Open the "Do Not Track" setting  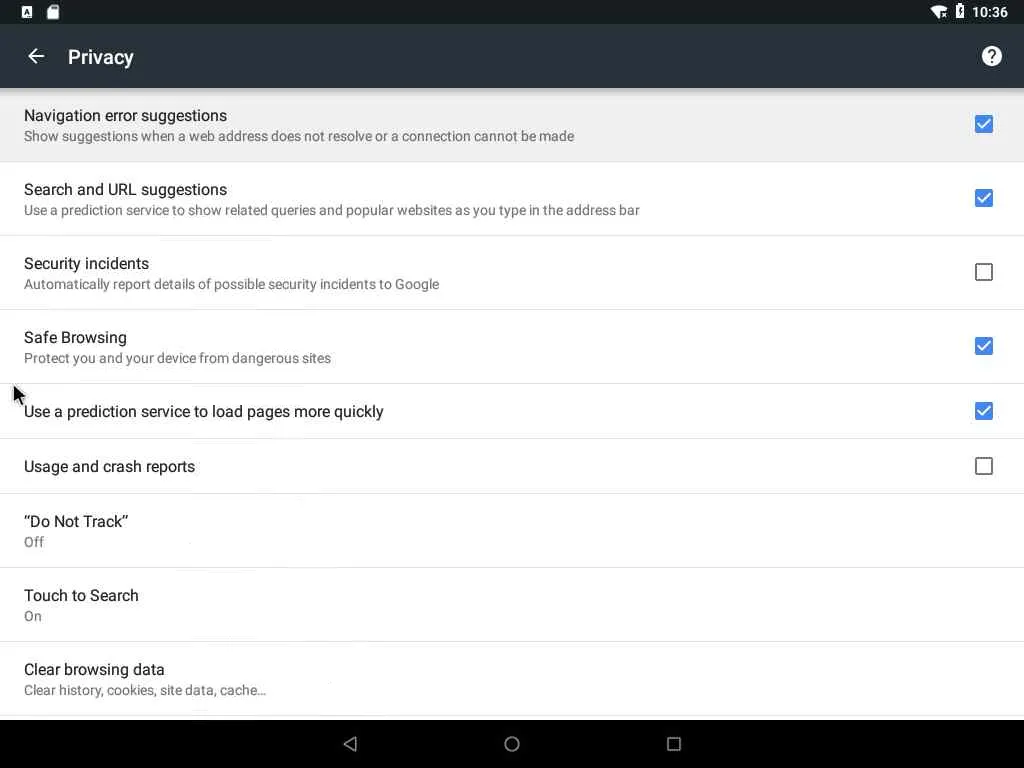[x=512, y=531]
